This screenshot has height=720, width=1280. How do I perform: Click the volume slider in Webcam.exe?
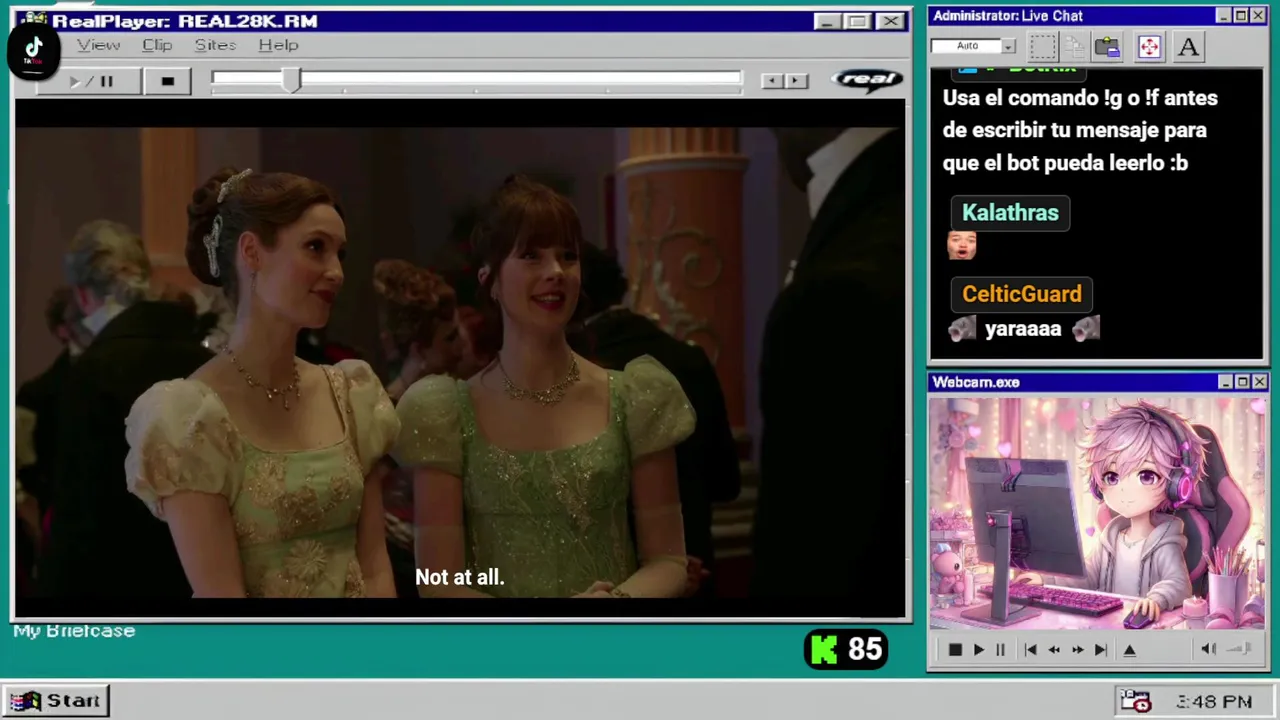pyautogui.click(x=1240, y=649)
